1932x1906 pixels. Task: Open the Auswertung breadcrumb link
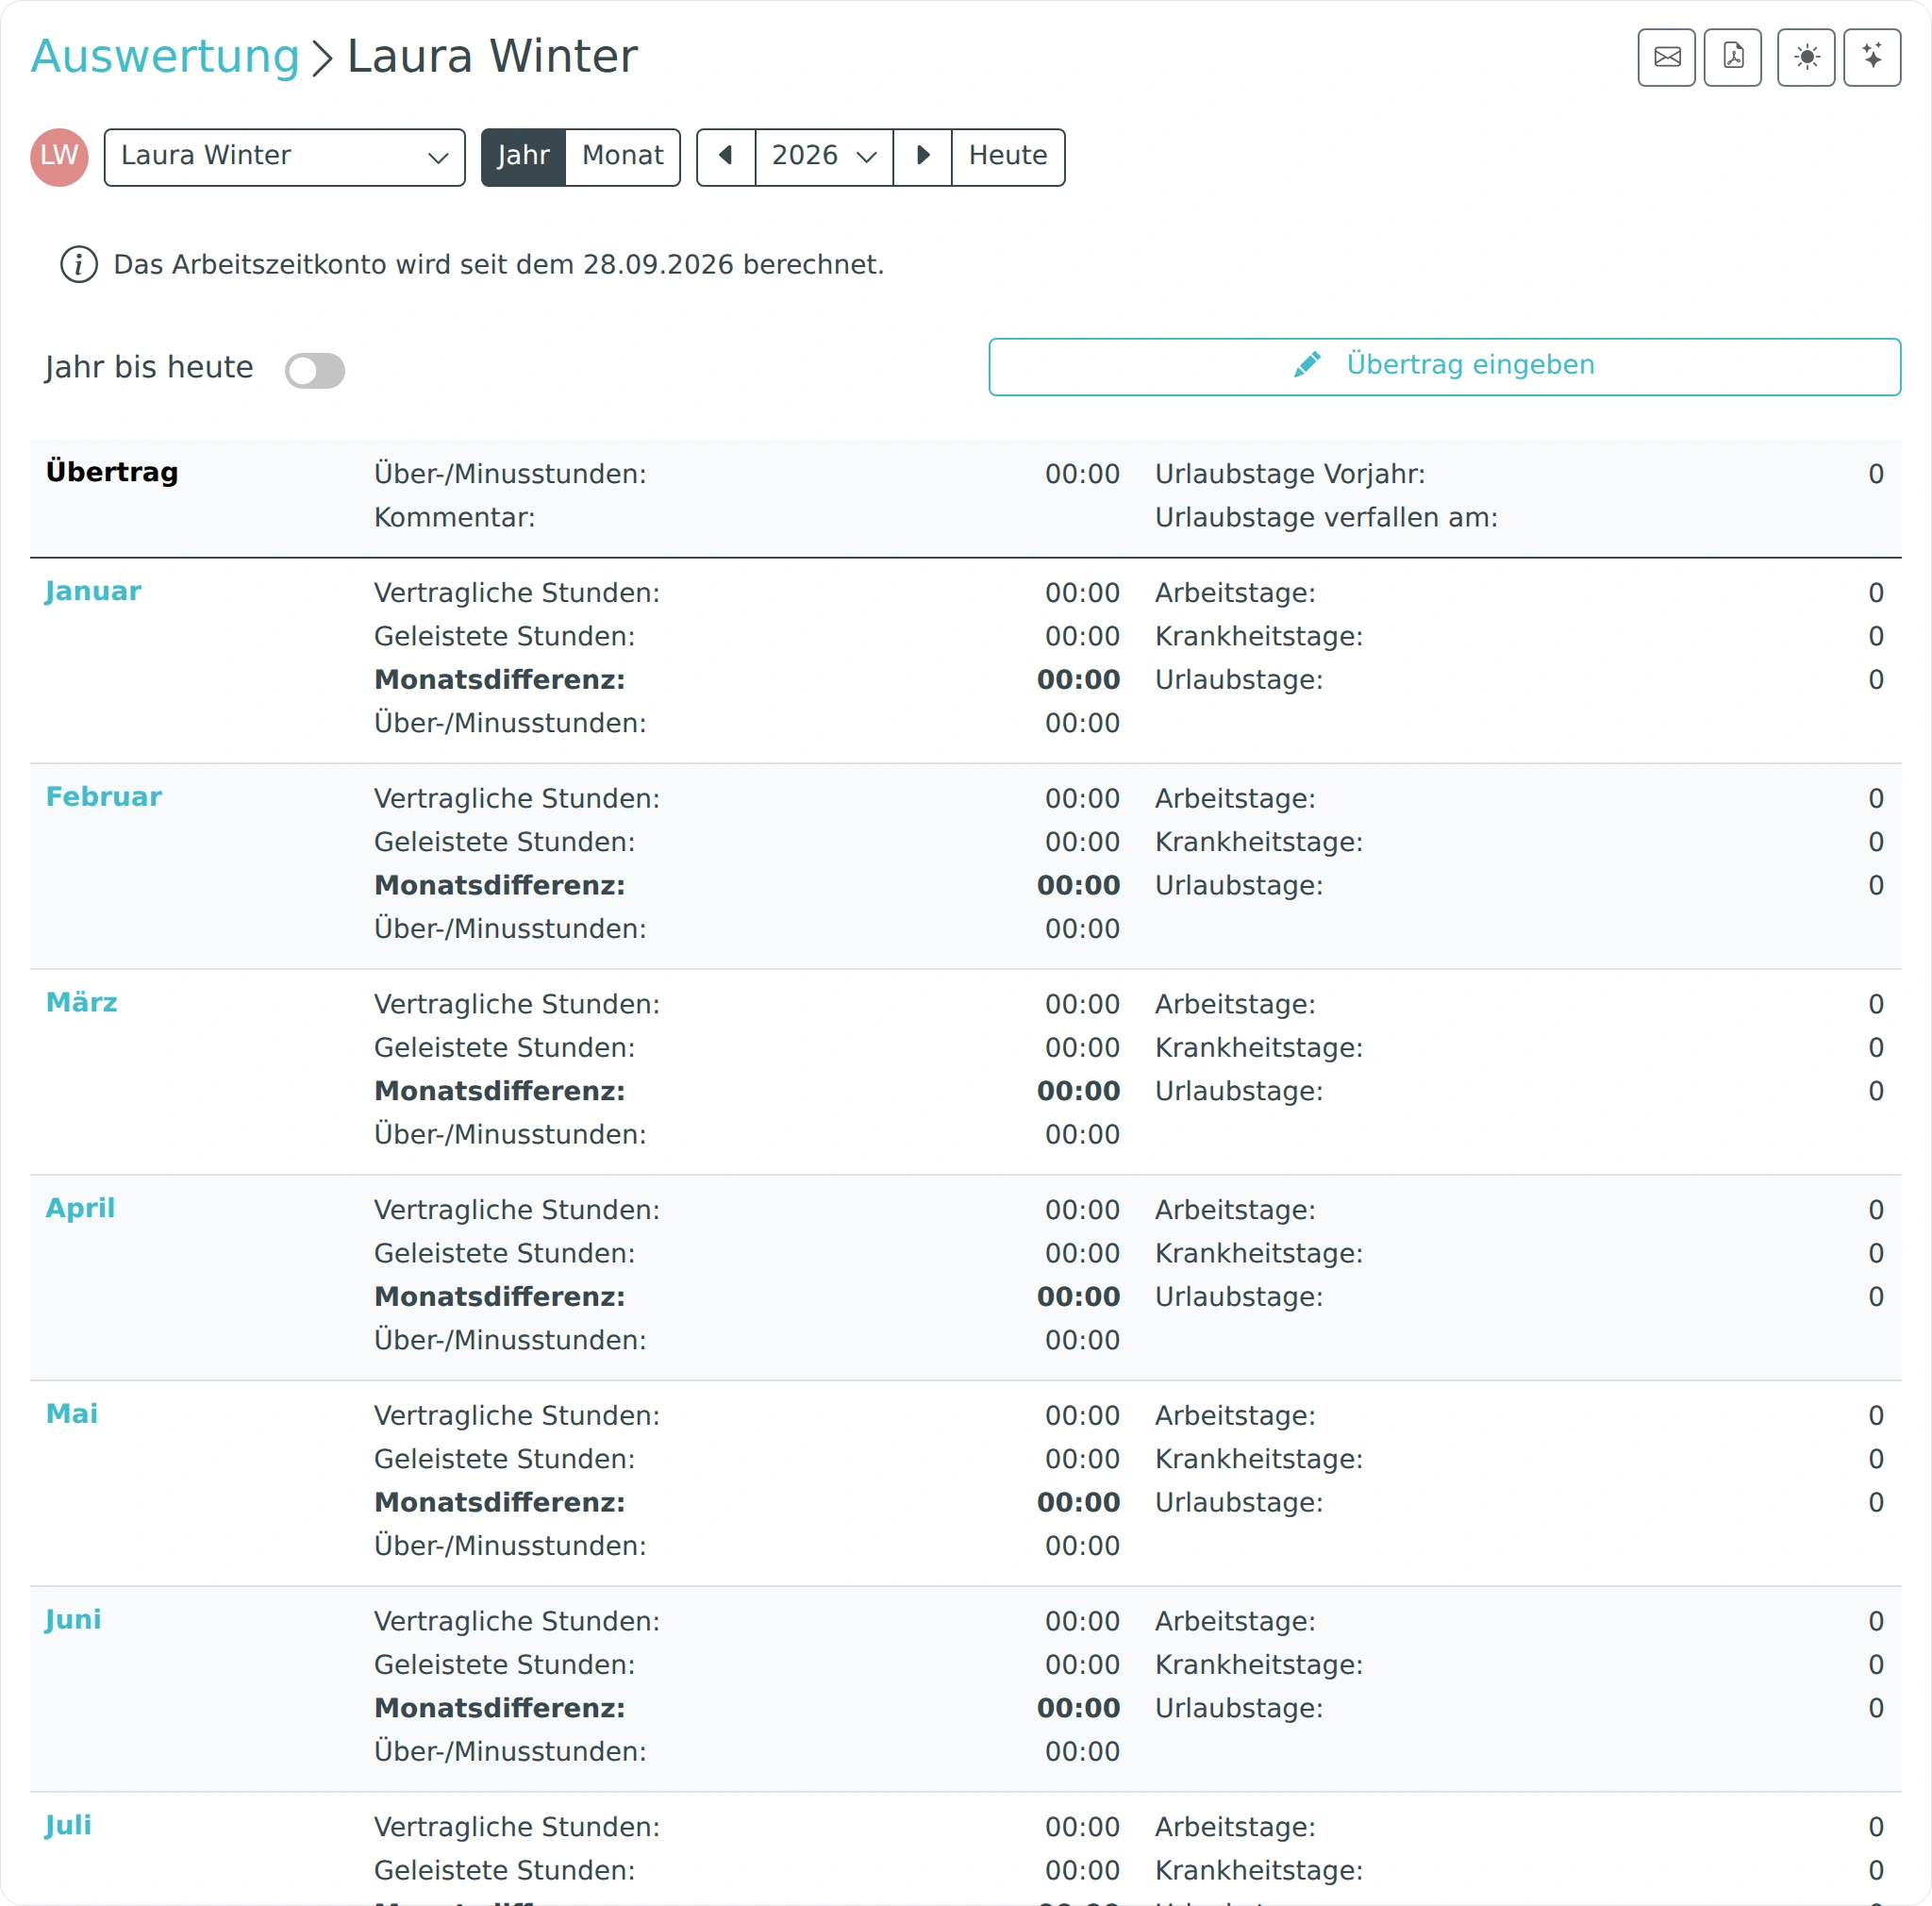coord(165,56)
